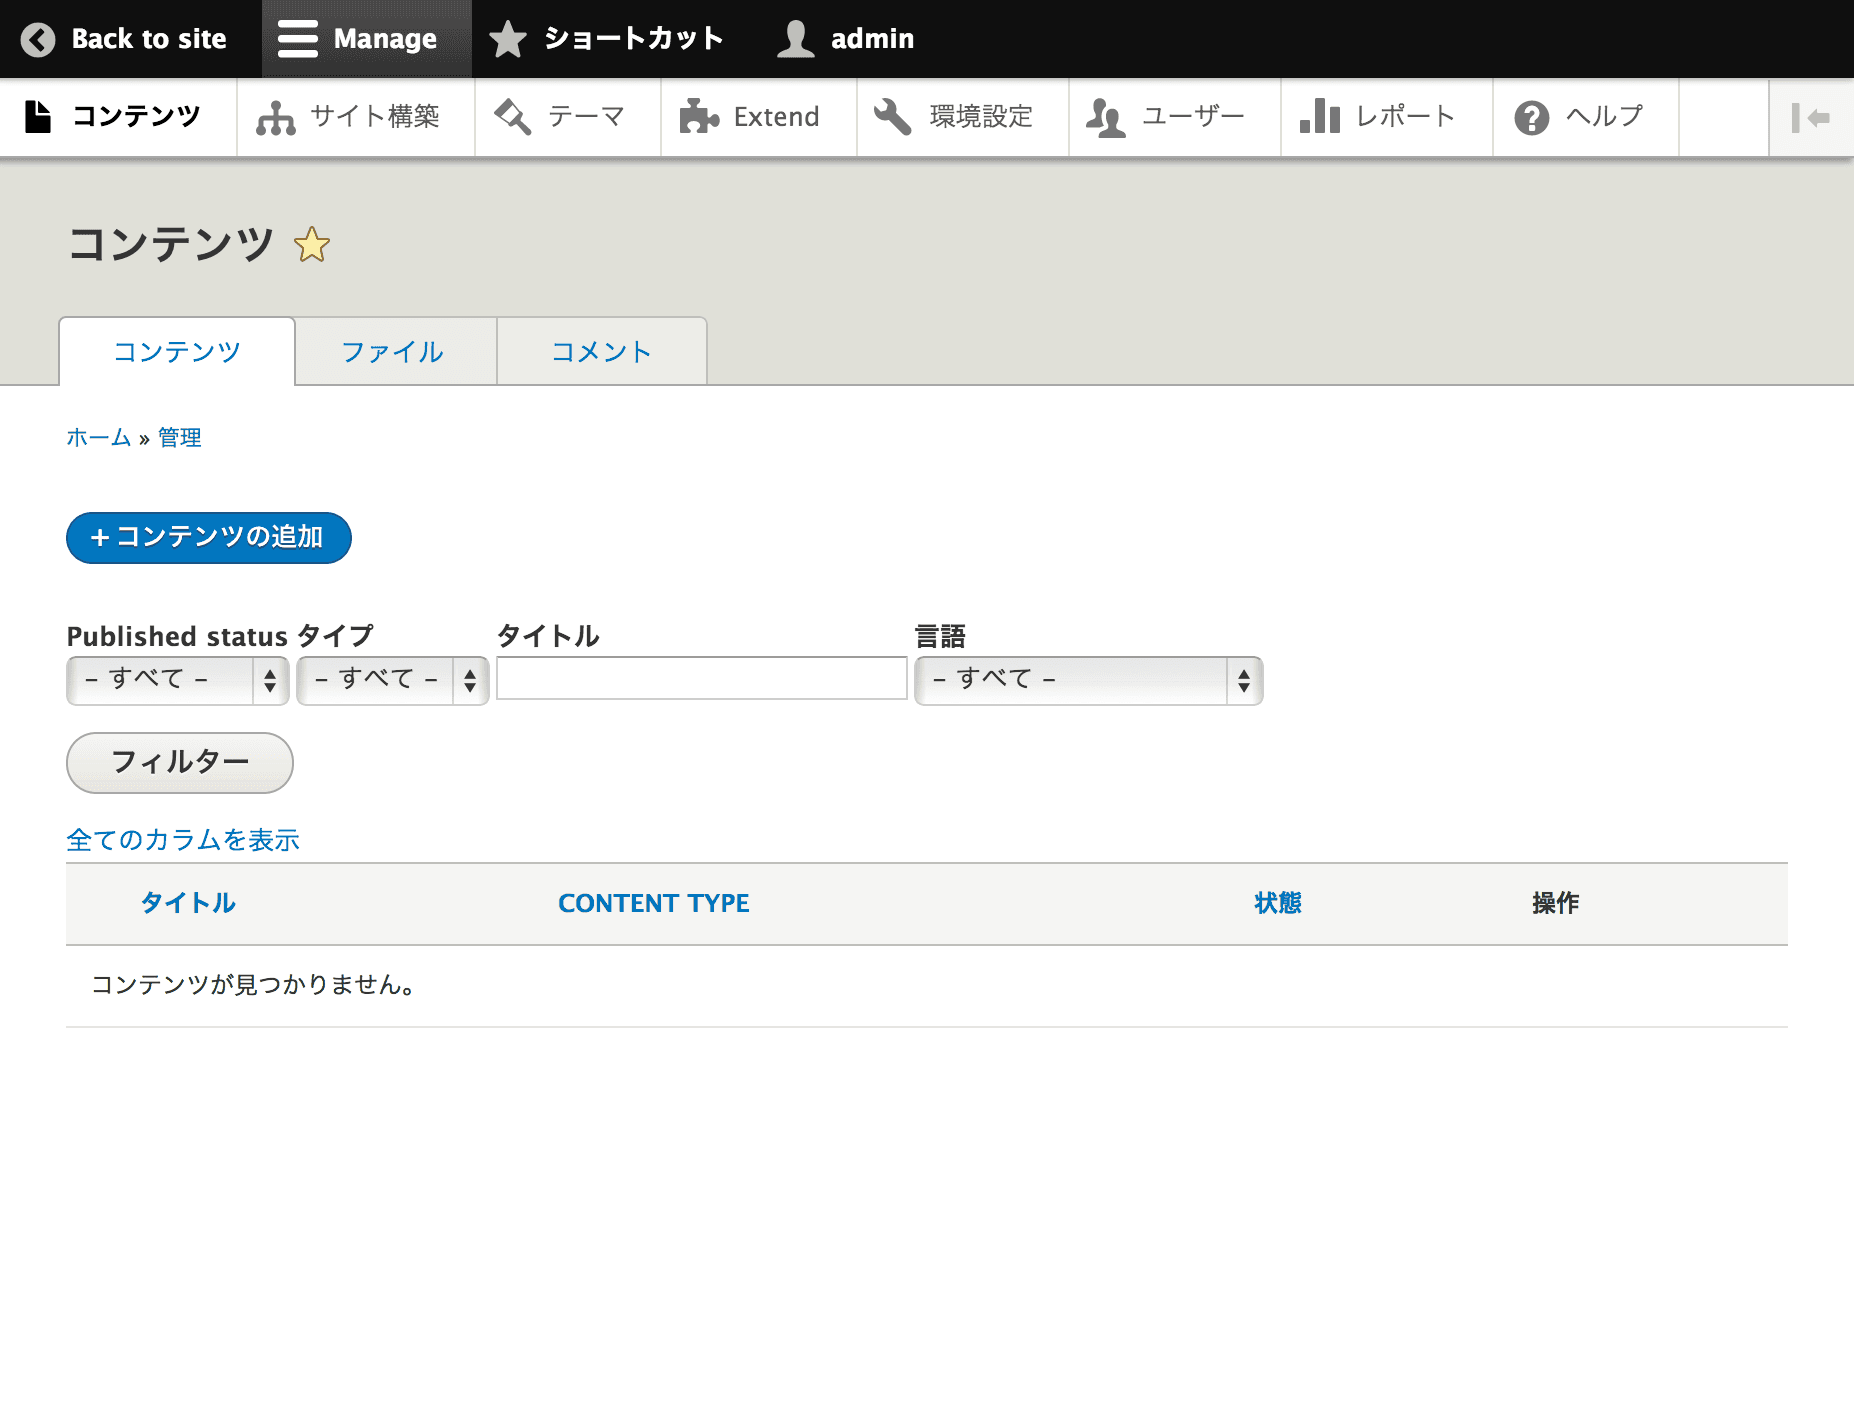The height and width of the screenshot is (1412, 1854).
Task: Click the 管理 breadcrumb link
Action: tap(180, 438)
